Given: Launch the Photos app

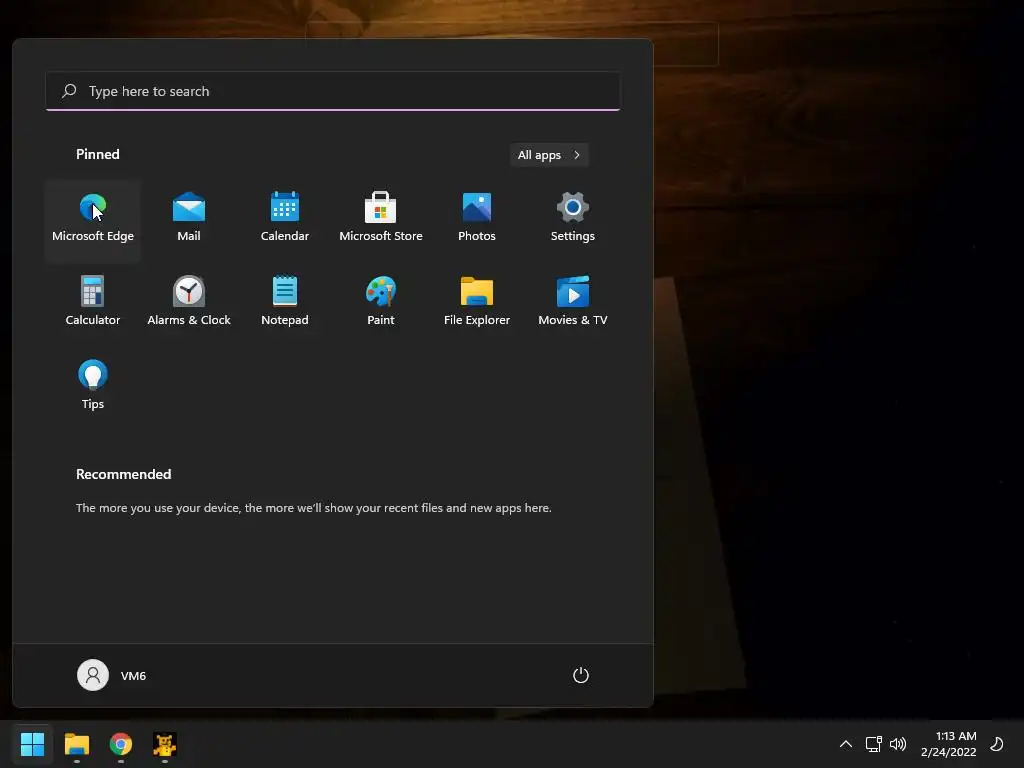Looking at the screenshot, I should (477, 221).
